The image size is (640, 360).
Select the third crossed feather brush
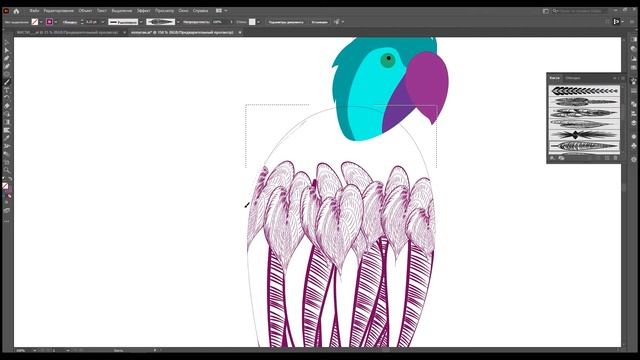click(584, 113)
